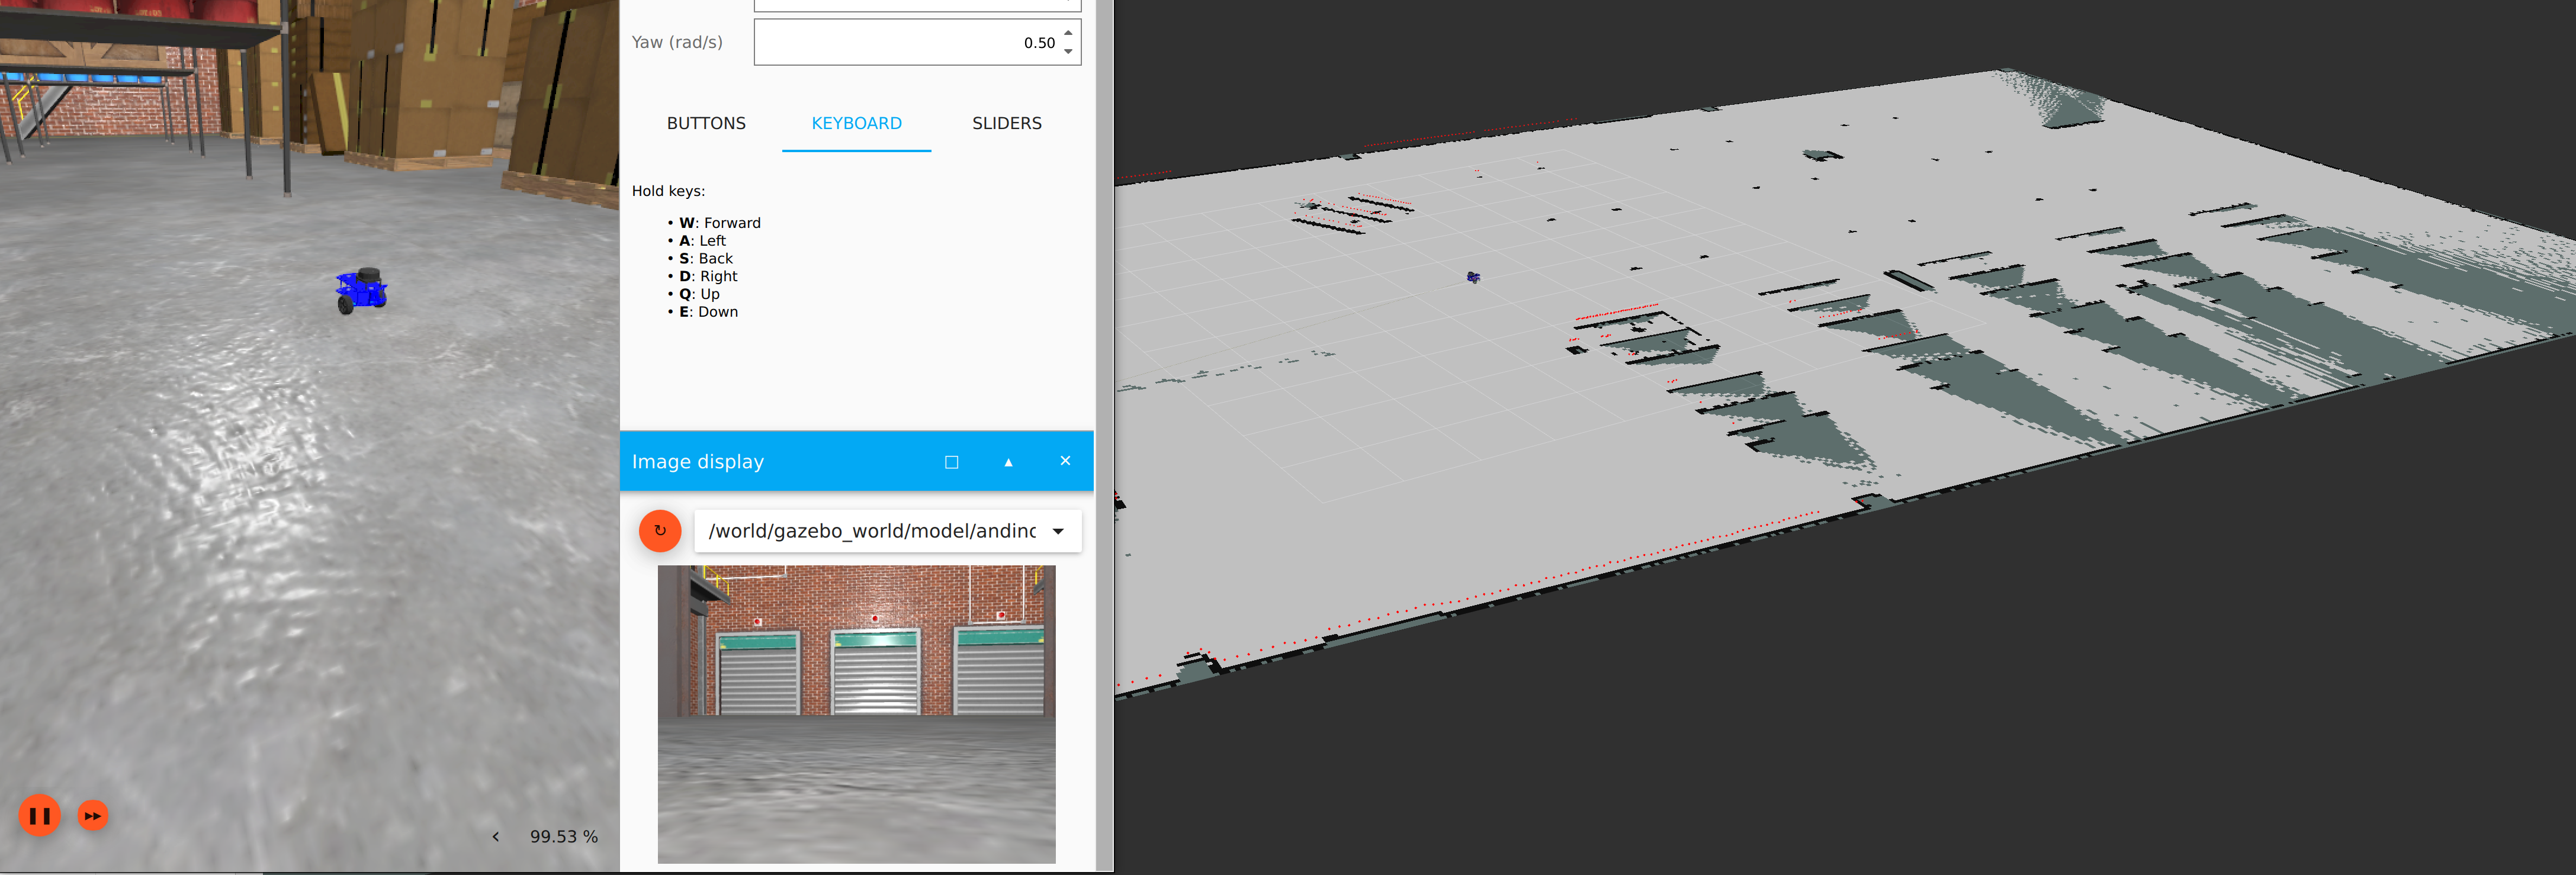Select the KEYBOARD tab
This screenshot has width=2576, height=875.
(x=856, y=123)
